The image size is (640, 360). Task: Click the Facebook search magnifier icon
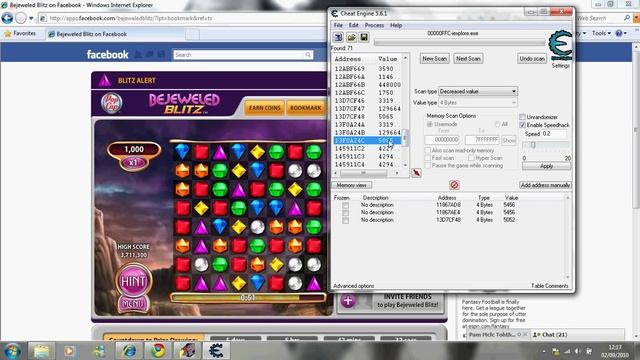308,55
